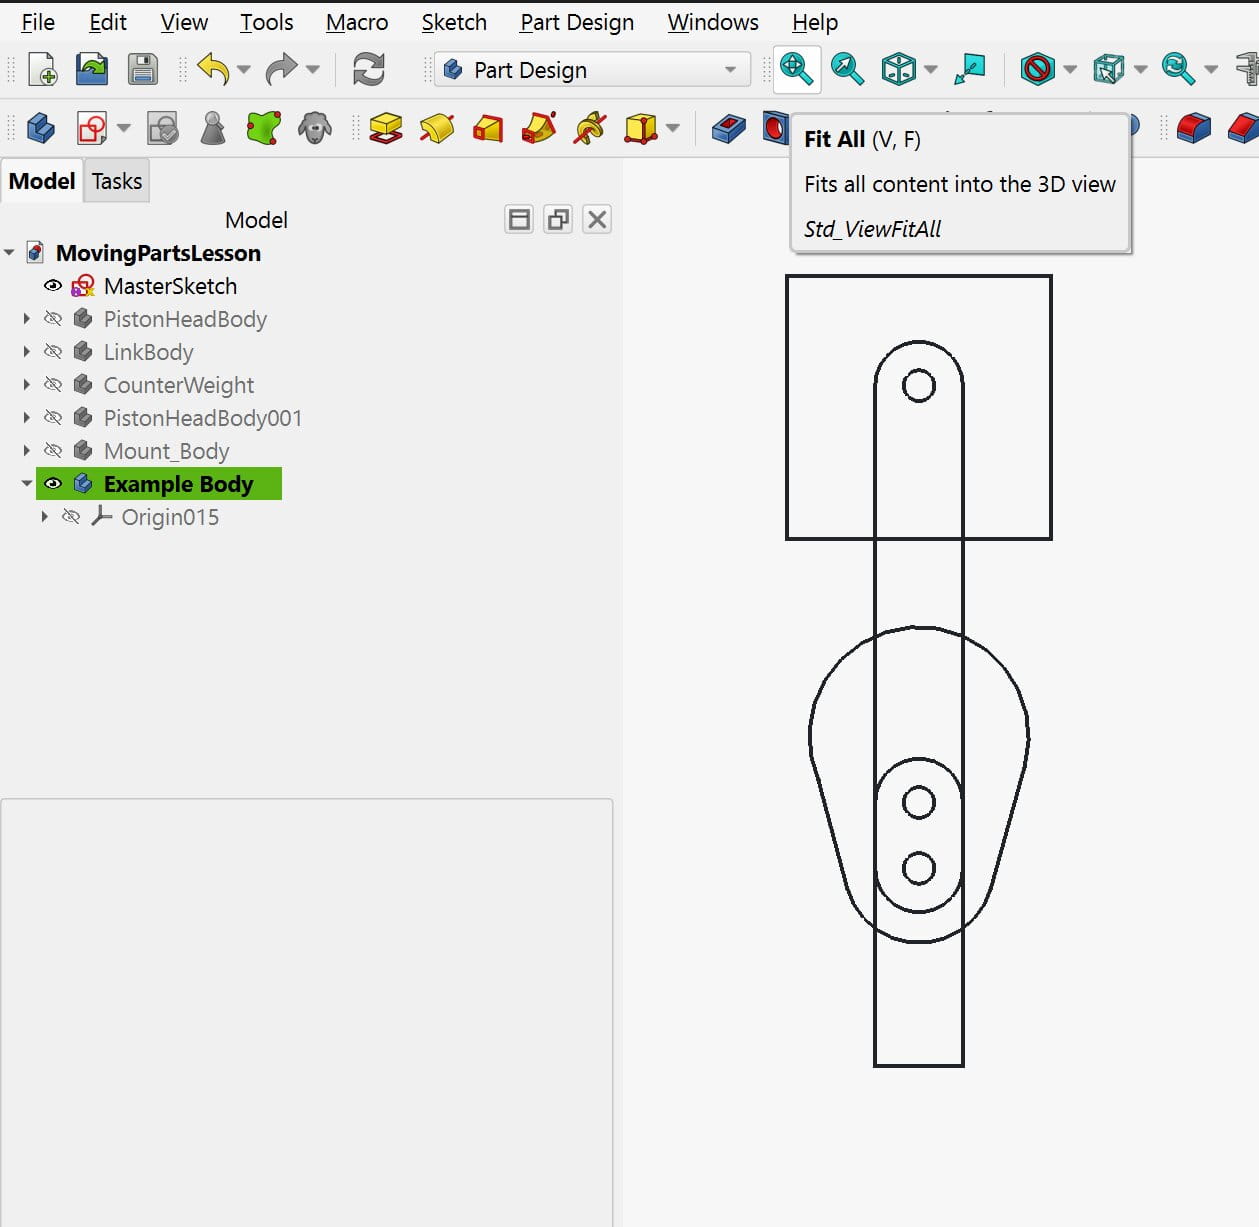
Task: Open the Macro menu
Action: [x=357, y=22]
